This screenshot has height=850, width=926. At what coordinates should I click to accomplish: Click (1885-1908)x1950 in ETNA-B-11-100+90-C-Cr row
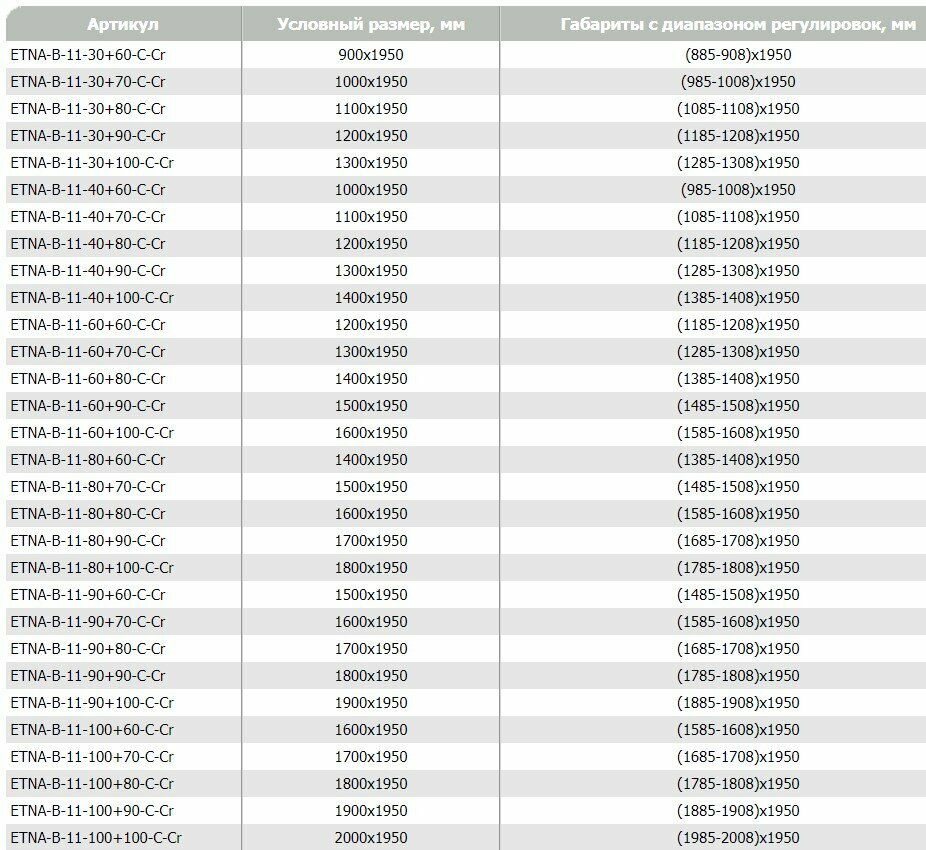pyautogui.click(x=738, y=811)
